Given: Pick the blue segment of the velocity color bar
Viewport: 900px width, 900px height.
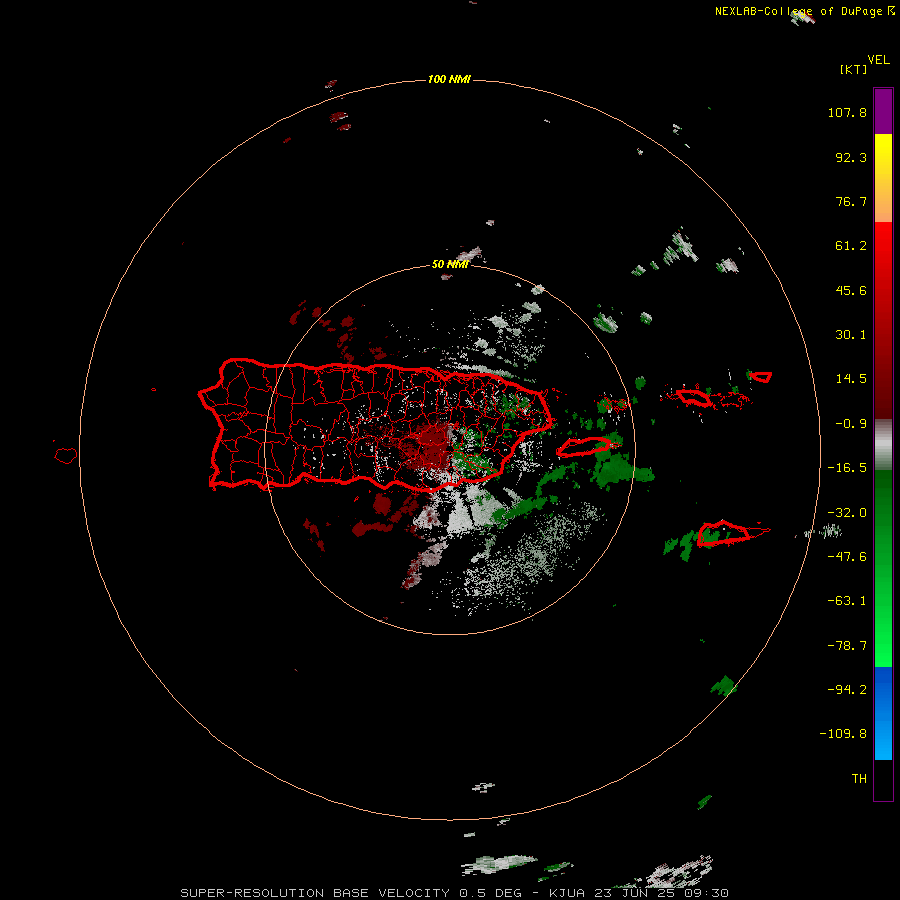Looking at the screenshot, I should 883,713.
